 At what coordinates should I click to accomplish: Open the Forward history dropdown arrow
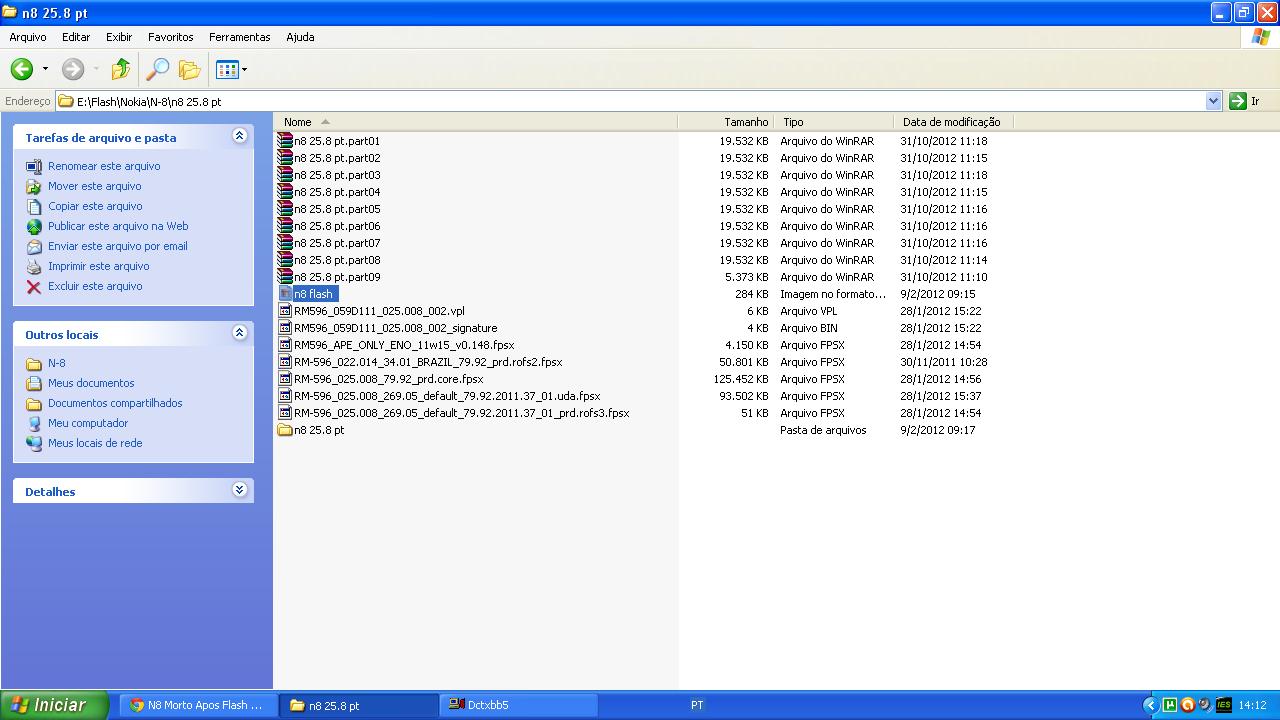click(x=96, y=69)
